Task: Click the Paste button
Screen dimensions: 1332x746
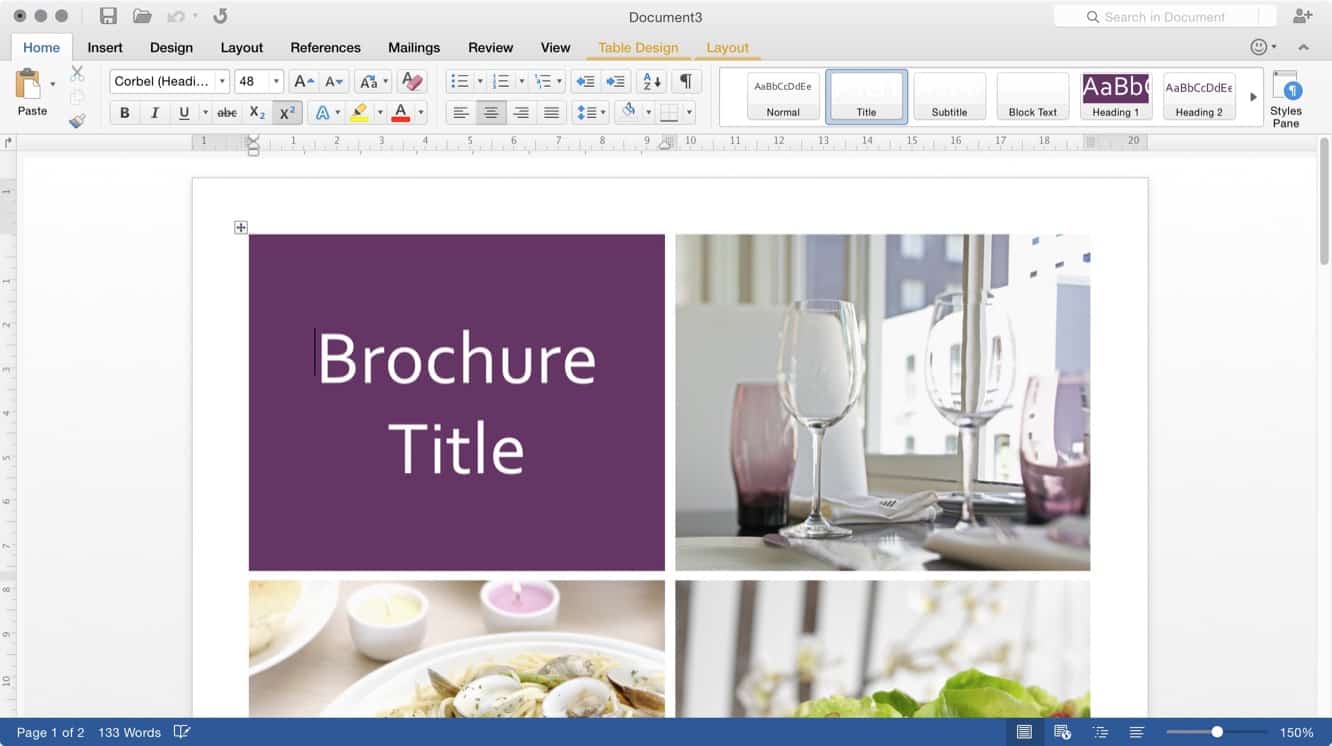Action: 32,94
